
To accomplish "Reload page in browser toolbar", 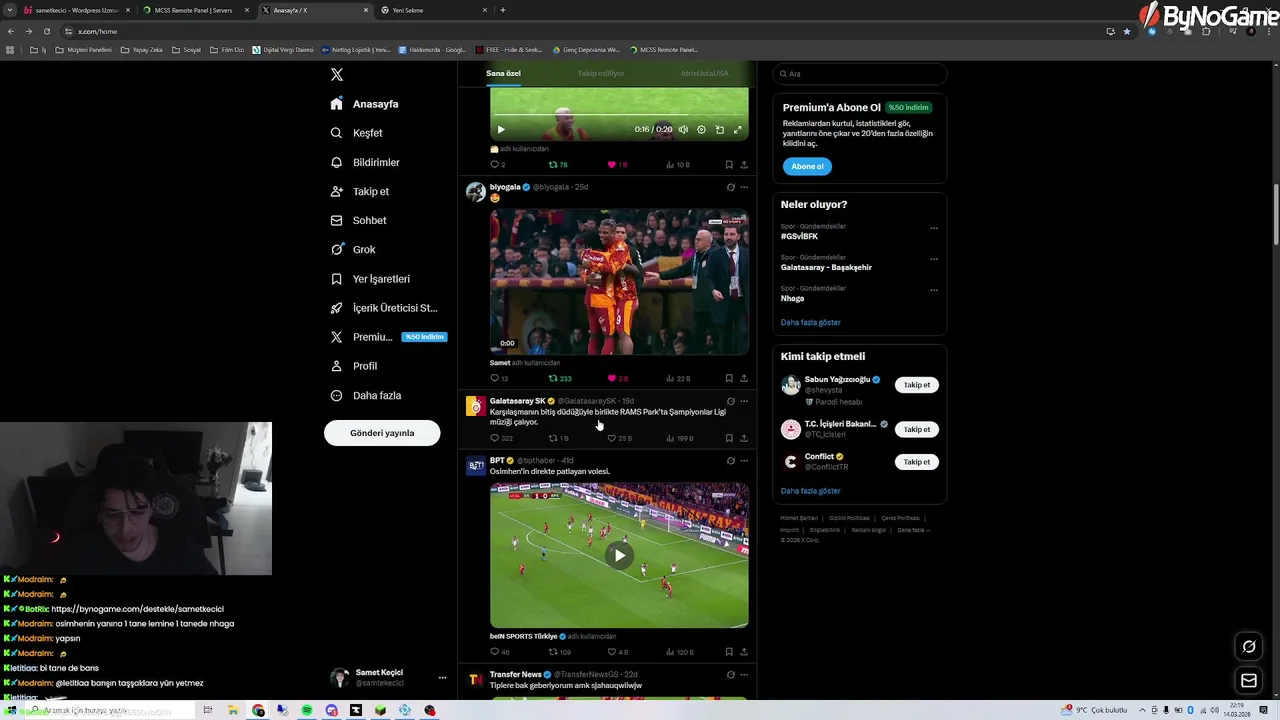I will [x=46, y=31].
